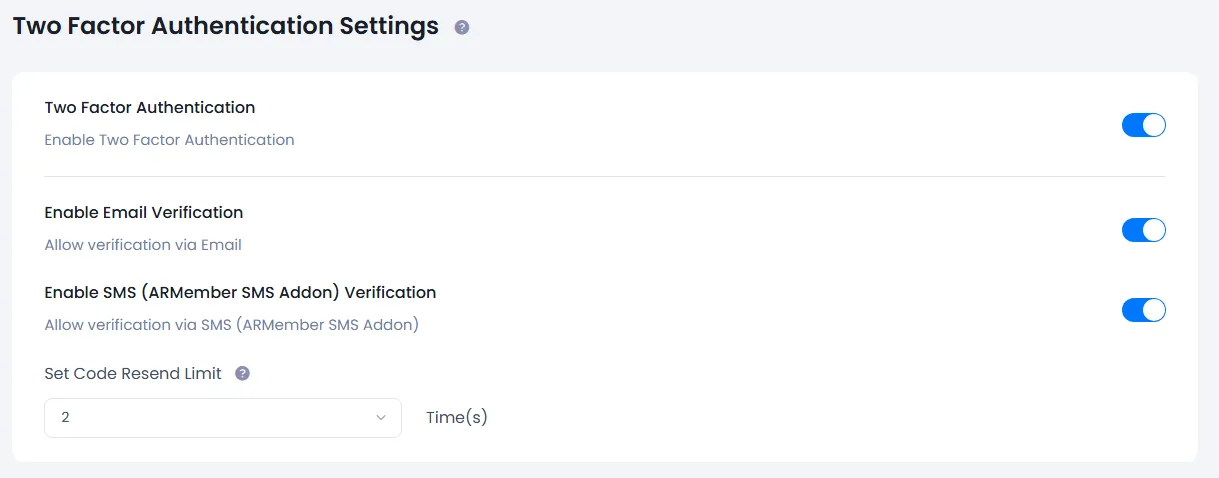
Task: Disable the Two Factor Authentication toggle
Action: (1143, 125)
